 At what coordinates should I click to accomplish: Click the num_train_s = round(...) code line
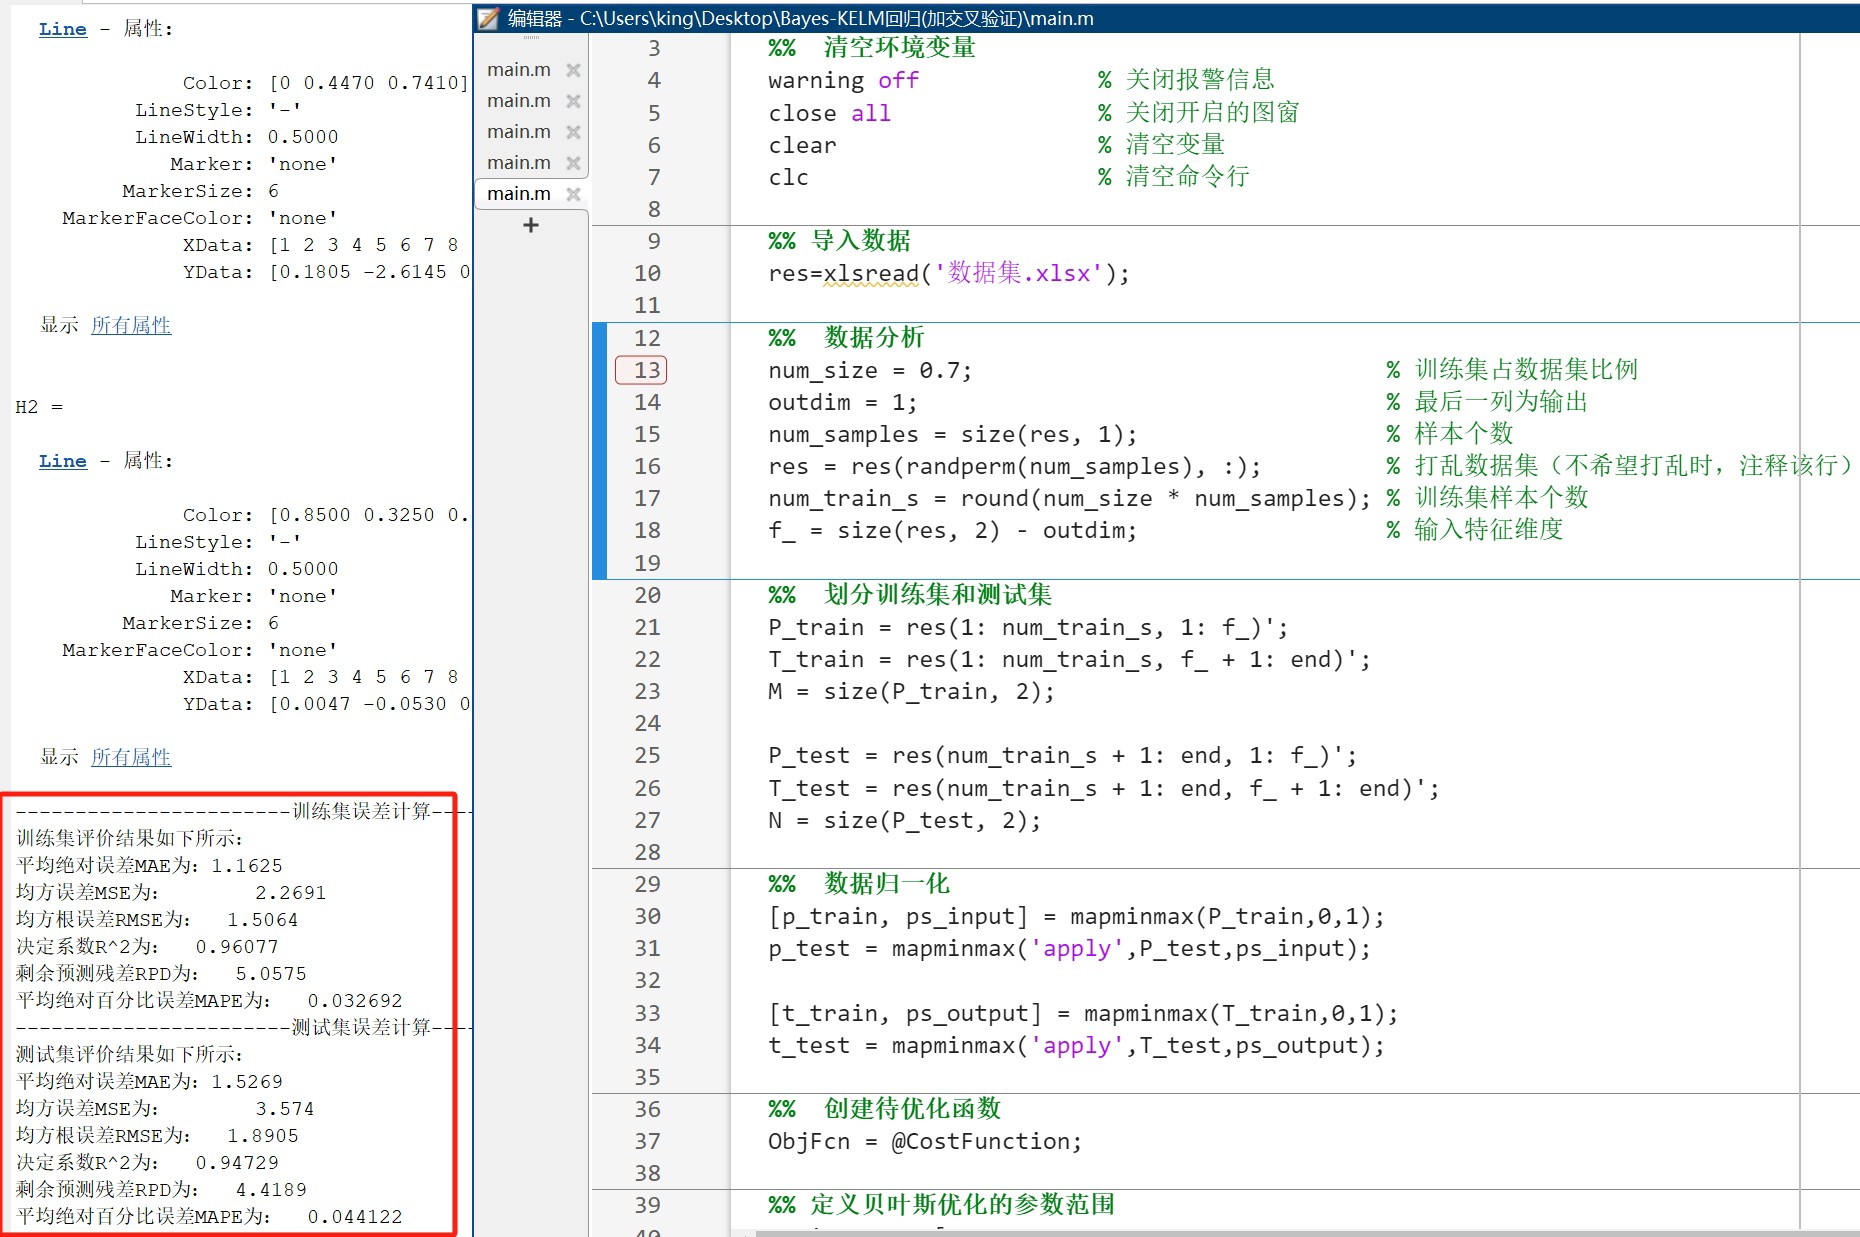click(x=1070, y=498)
